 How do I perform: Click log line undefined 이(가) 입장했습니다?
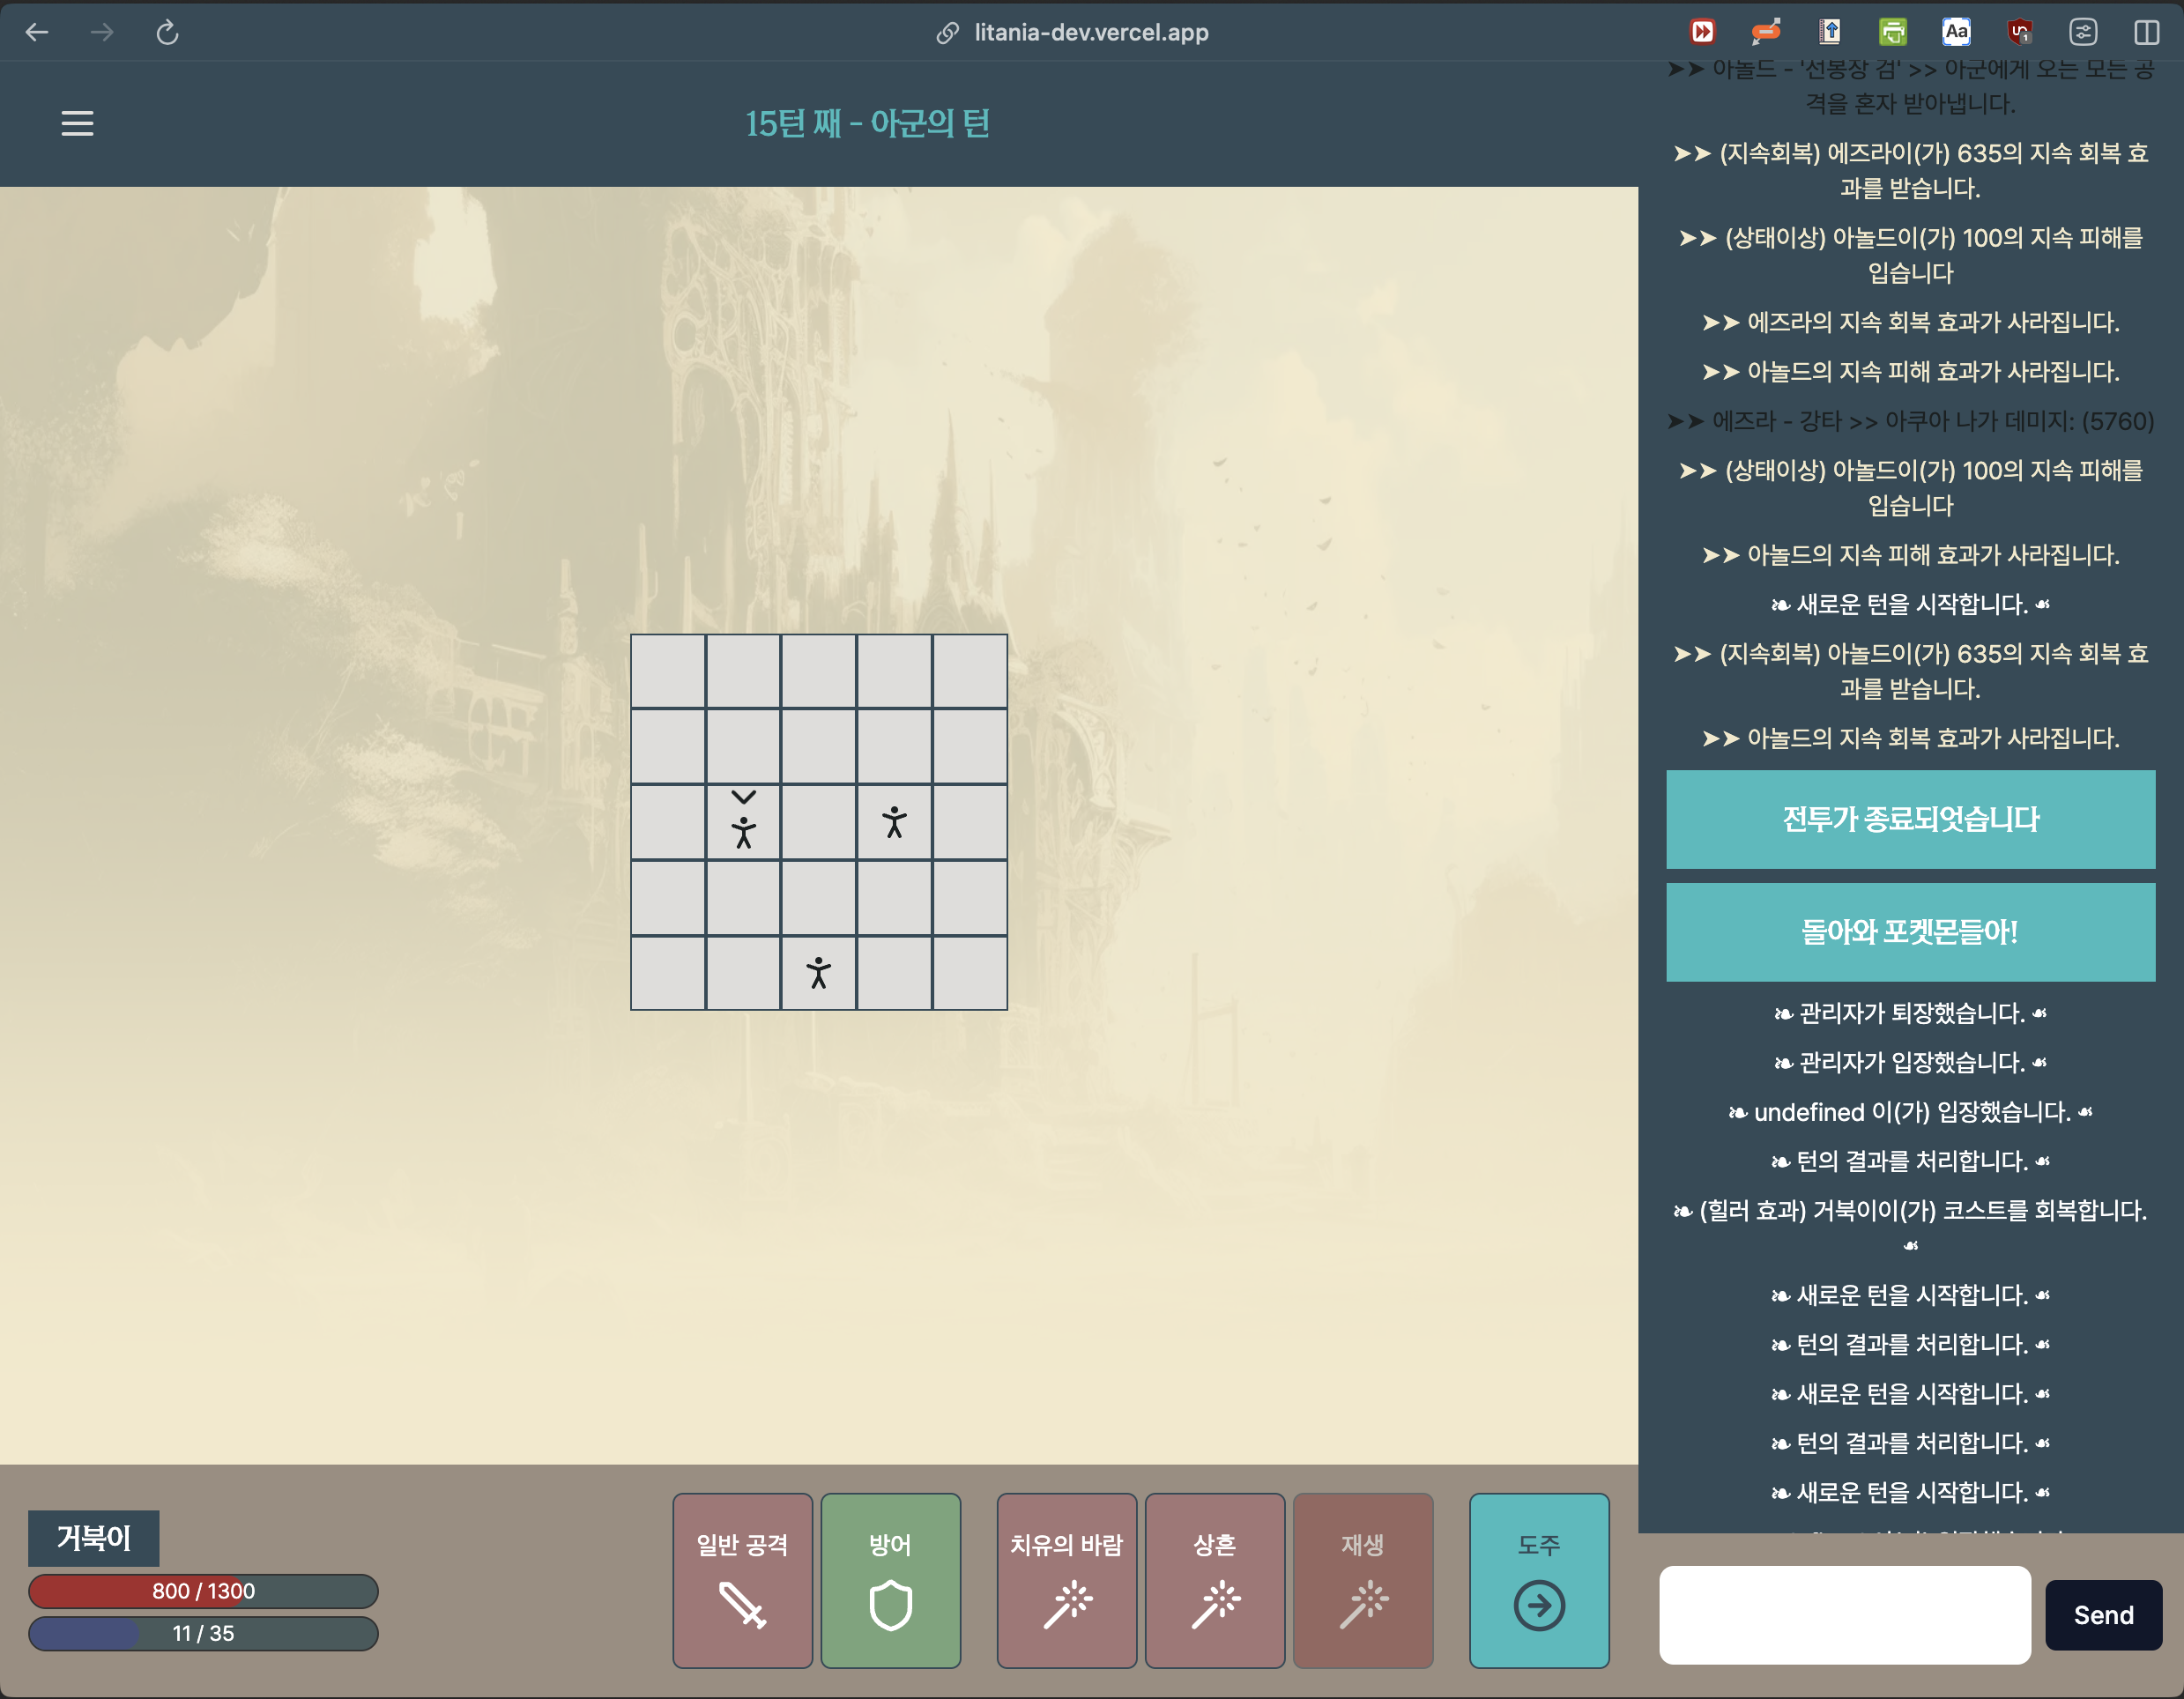click(1910, 1112)
